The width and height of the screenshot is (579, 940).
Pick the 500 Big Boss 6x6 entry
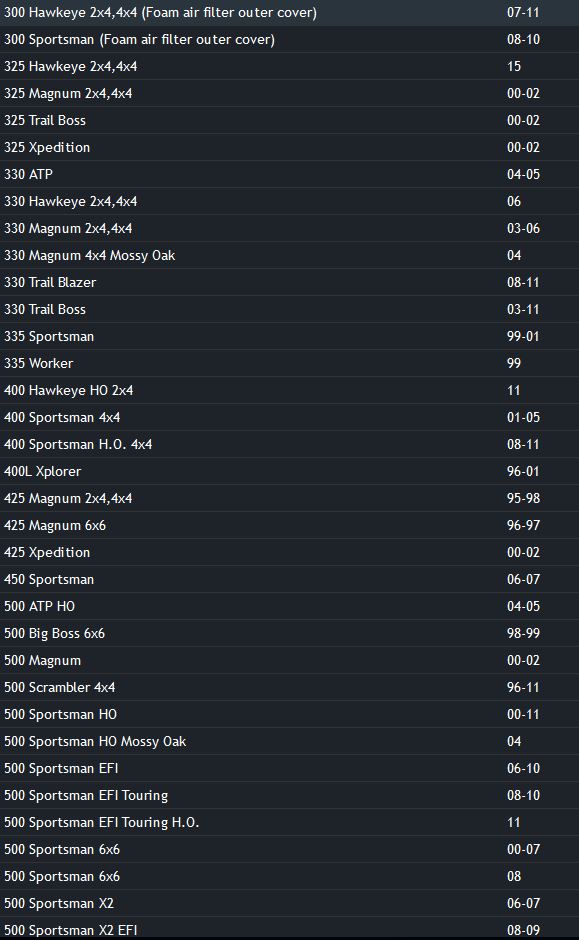coord(290,633)
